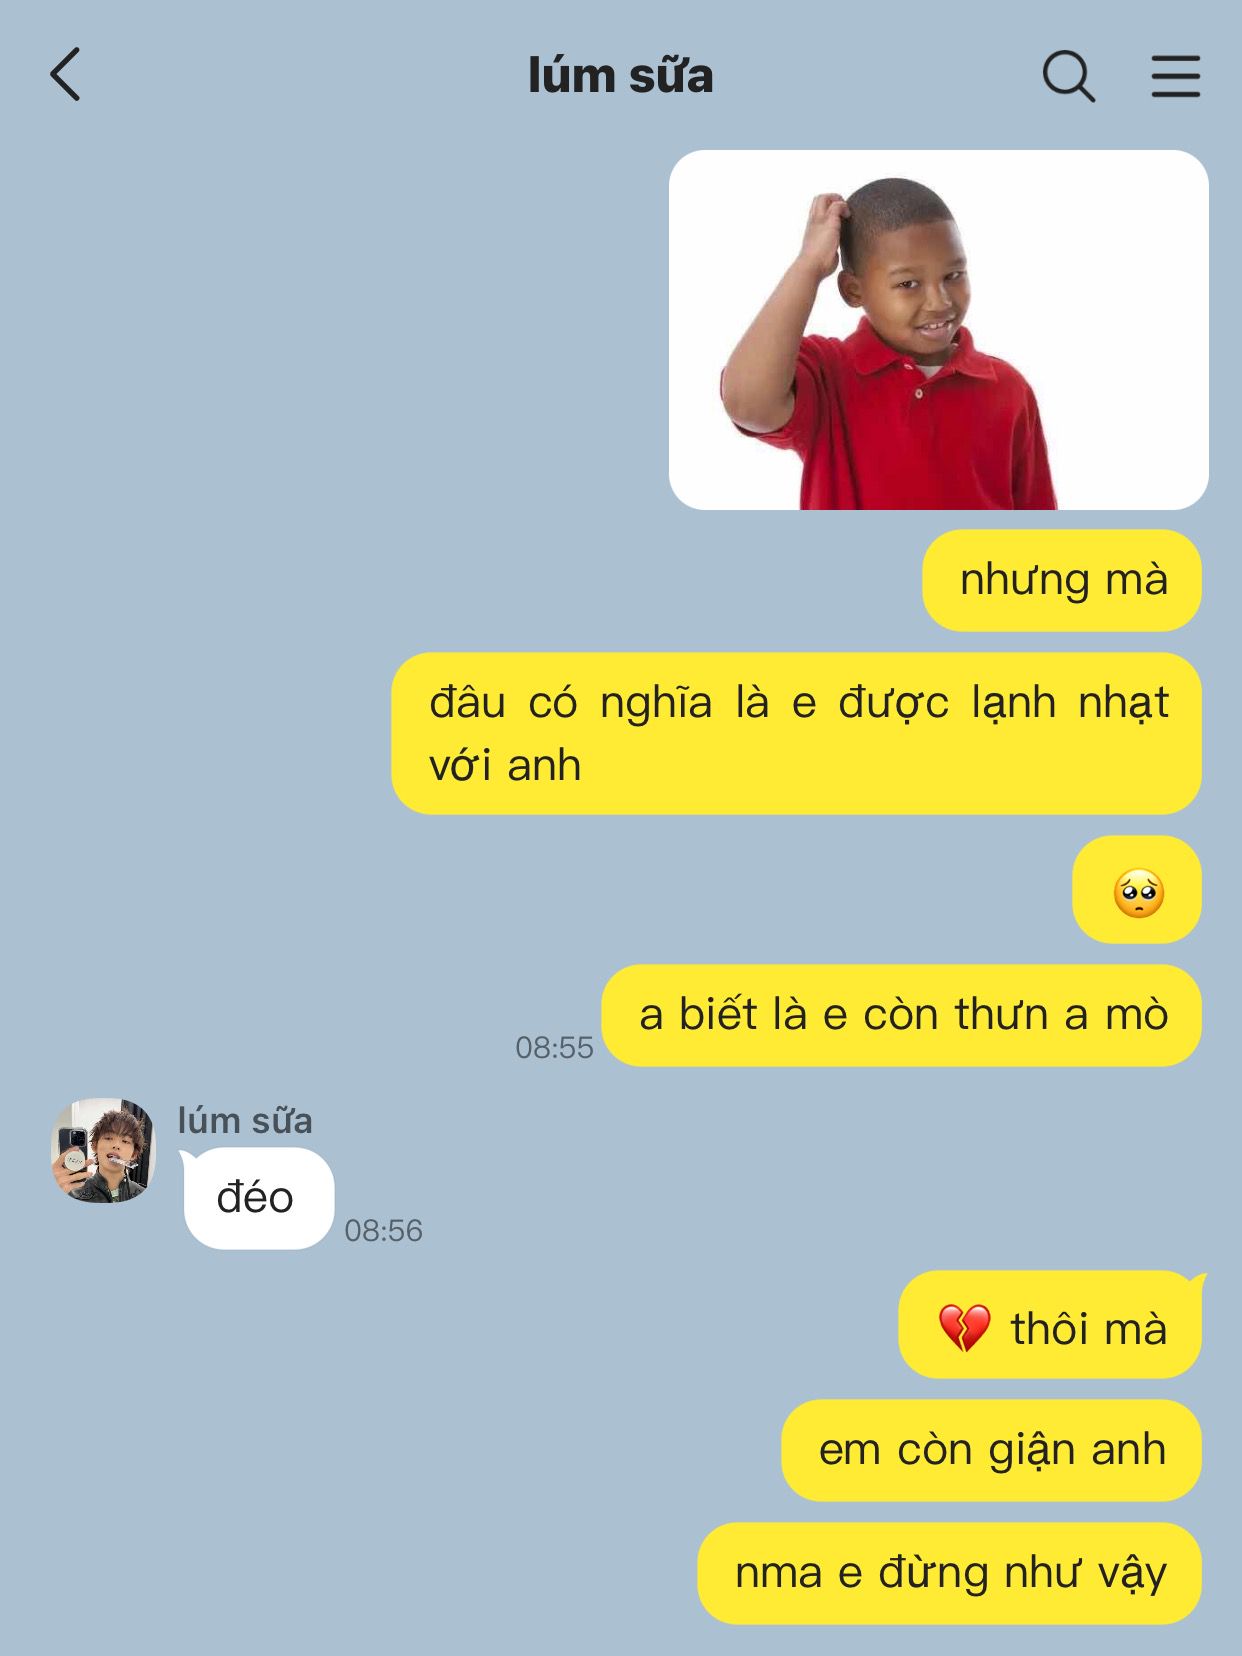The image size is (1242, 1656).
Task: Select the received message 'đéo'
Action: [258, 1198]
